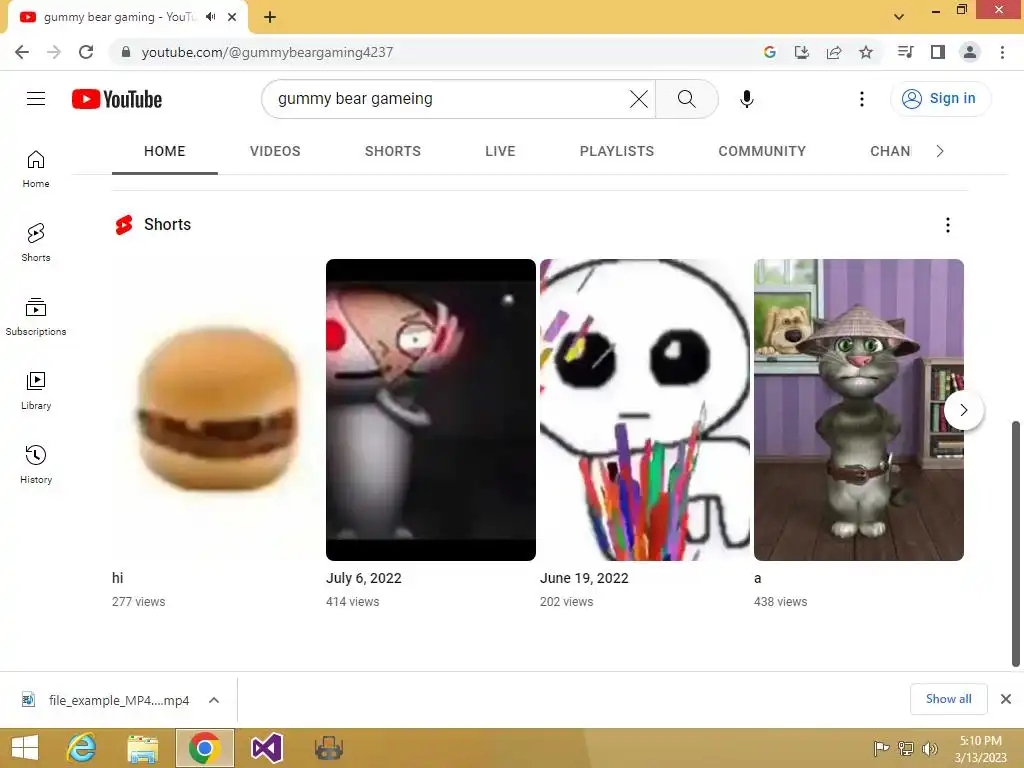Open network tray icon
Screen dimensions: 1024x768
click(x=905, y=748)
